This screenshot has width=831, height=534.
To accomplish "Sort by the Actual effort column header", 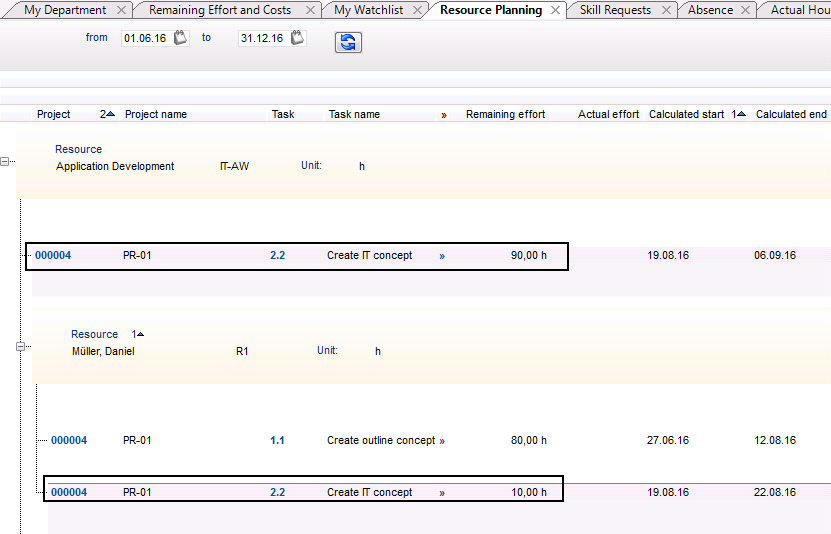I will pos(608,114).
